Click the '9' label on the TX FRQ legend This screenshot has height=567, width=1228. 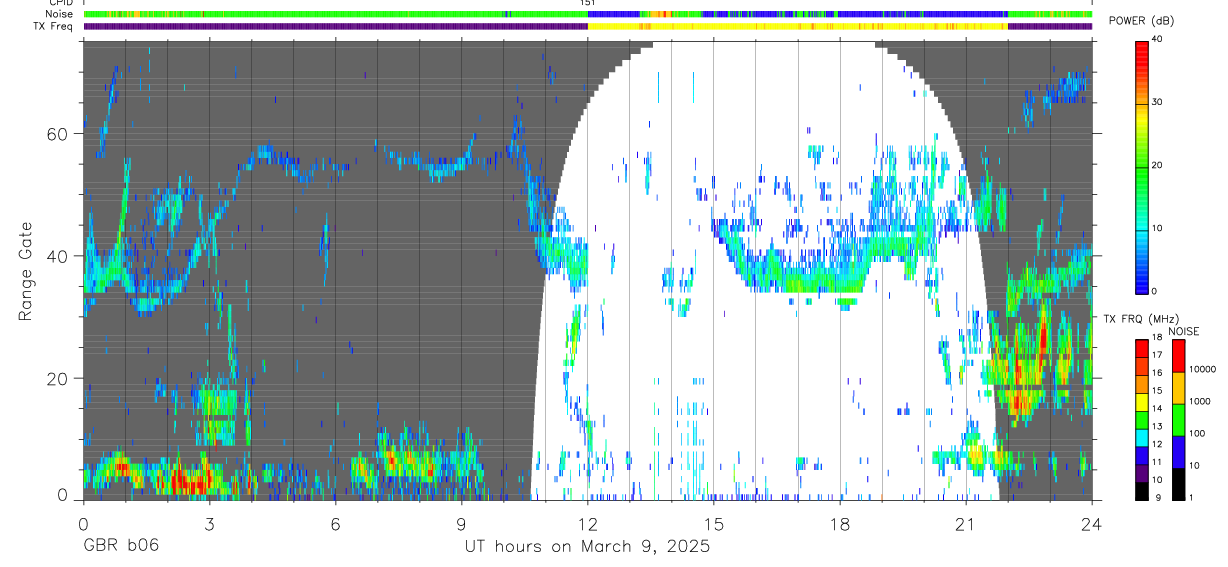[x=1156, y=499]
